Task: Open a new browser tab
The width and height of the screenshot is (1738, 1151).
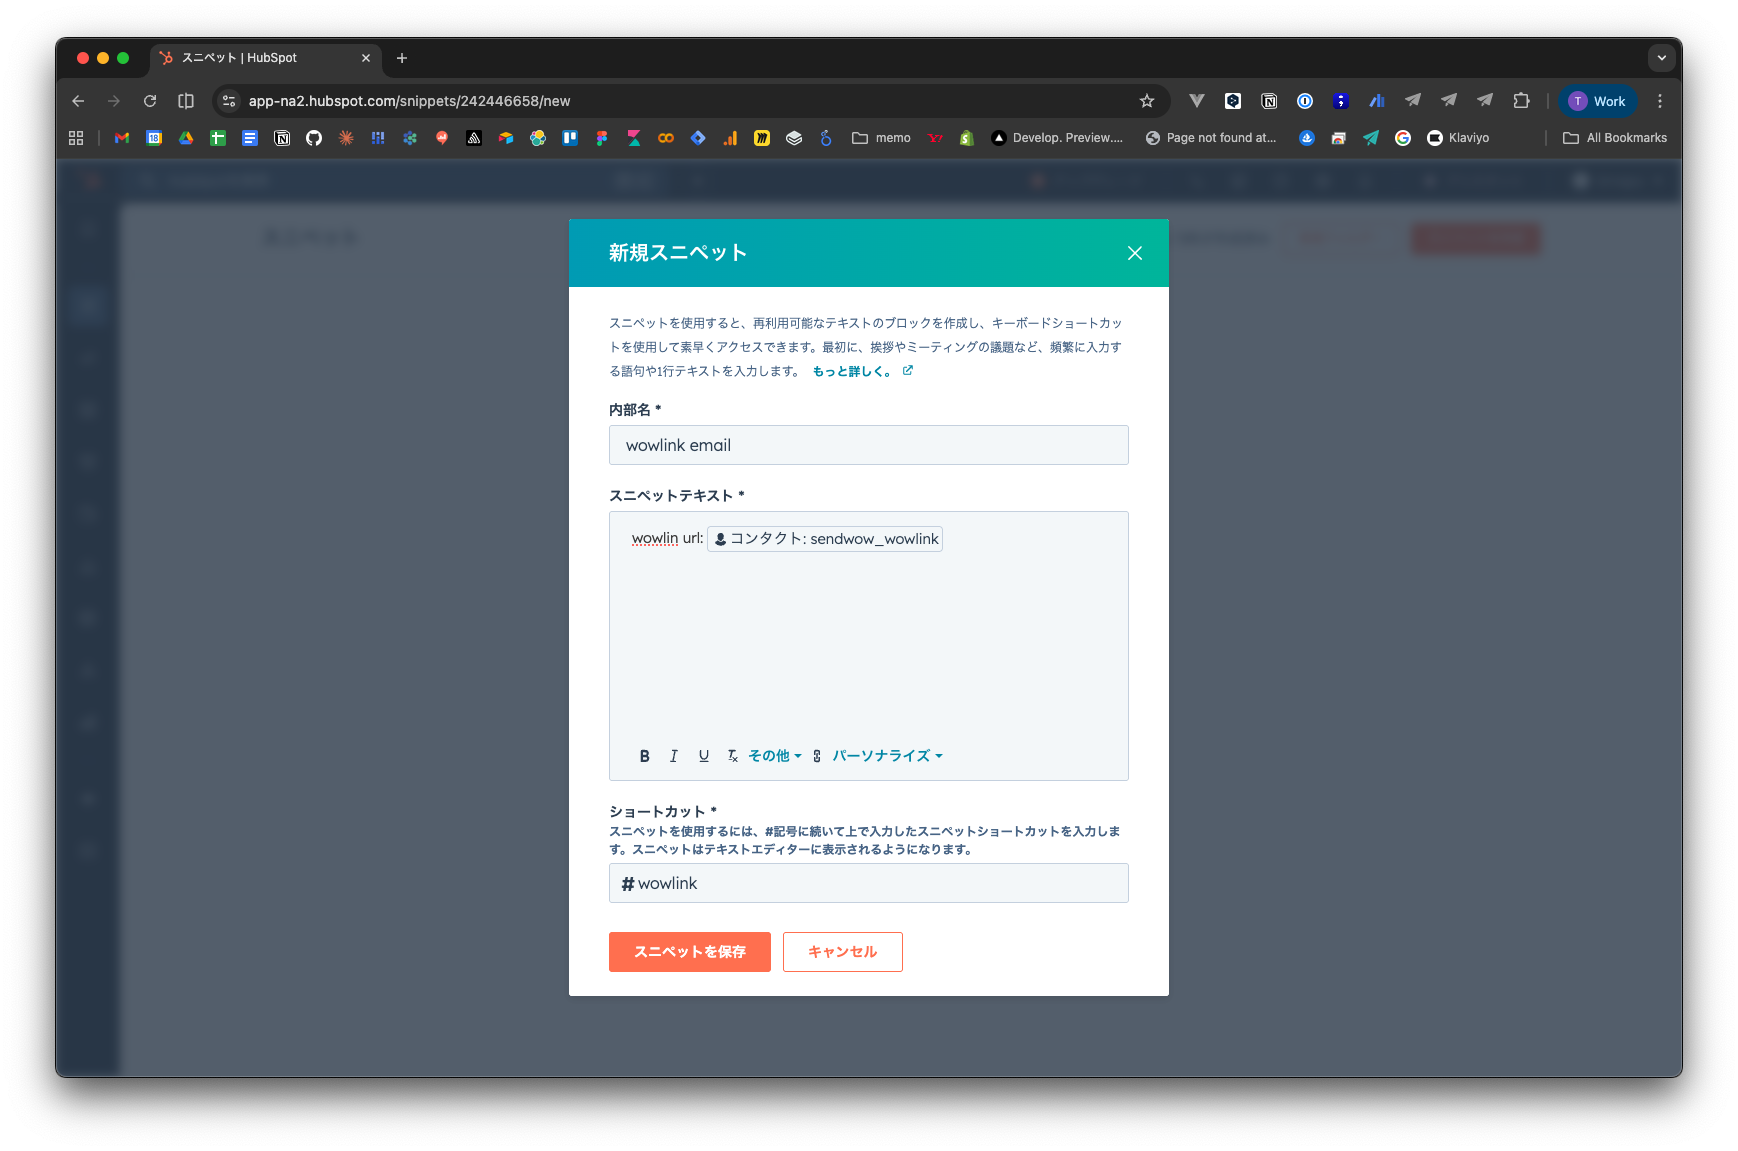Action: pos(402,58)
